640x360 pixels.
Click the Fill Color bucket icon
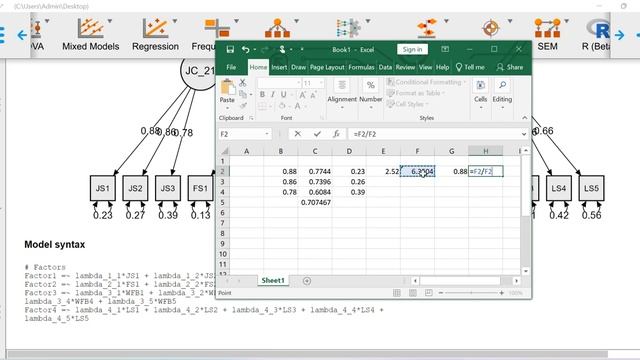(282, 106)
